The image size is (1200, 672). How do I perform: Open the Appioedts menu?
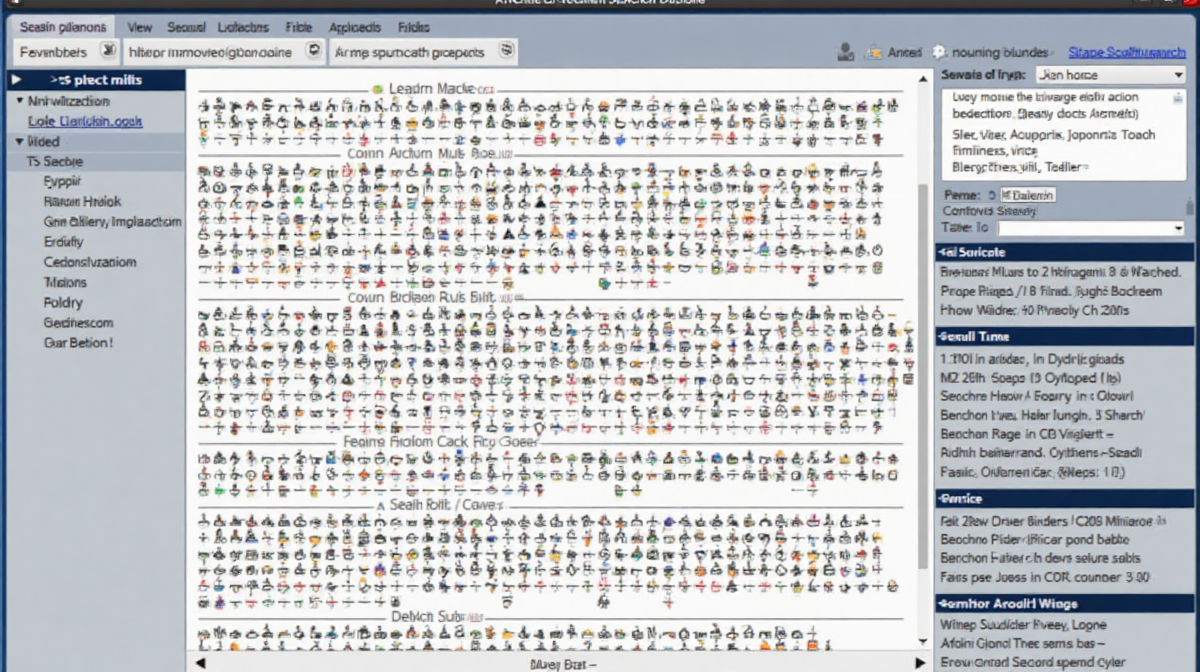point(354,27)
